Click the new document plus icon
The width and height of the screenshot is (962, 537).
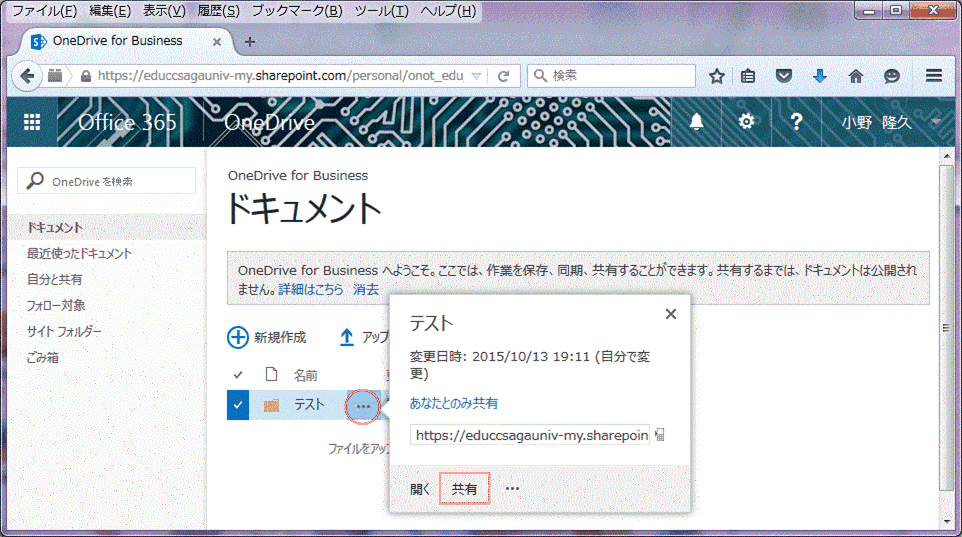(237, 337)
